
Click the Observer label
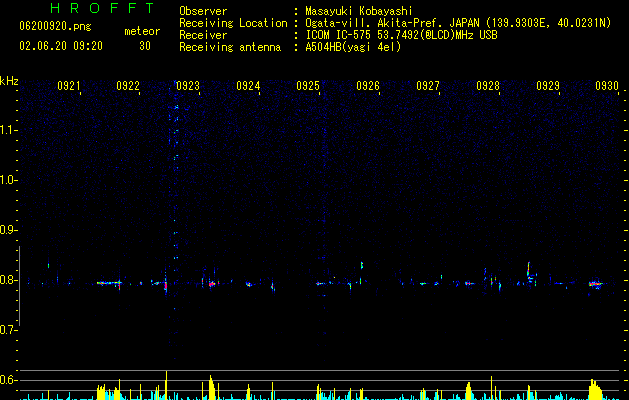pyautogui.click(x=203, y=11)
